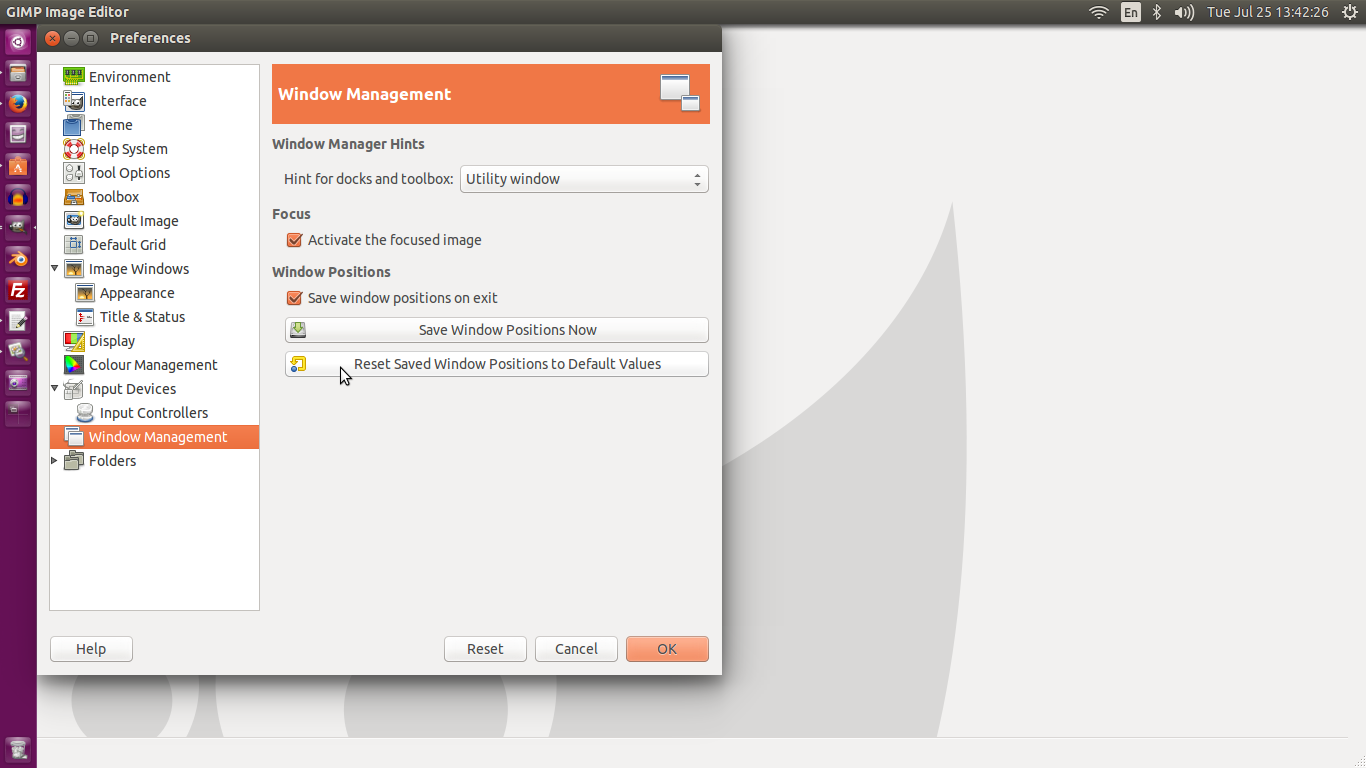Open the Trash in the dock
1366x768 pixels.
click(18, 748)
